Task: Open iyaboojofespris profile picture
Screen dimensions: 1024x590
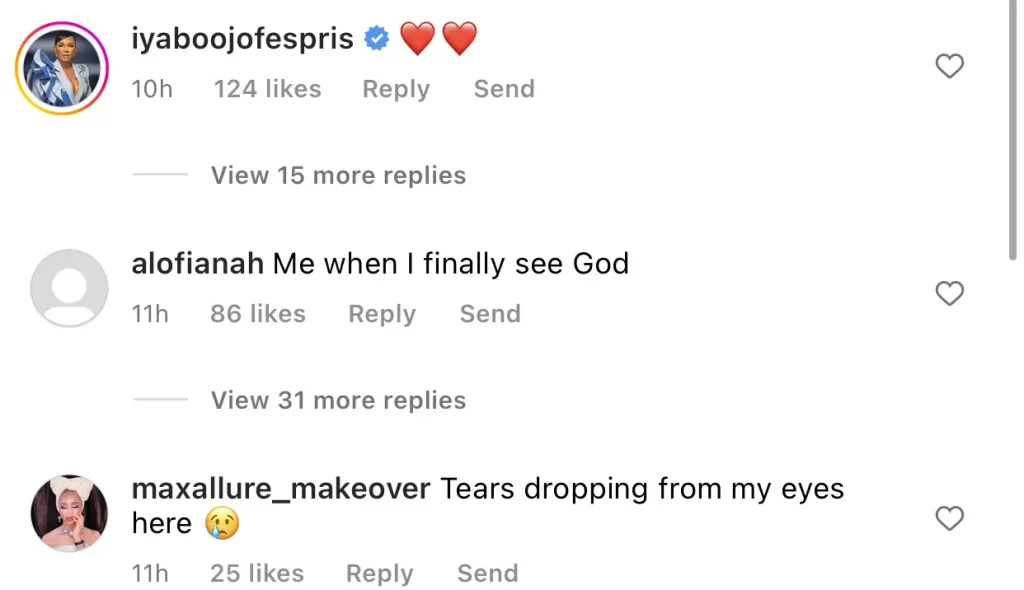Action: pos(62,68)
